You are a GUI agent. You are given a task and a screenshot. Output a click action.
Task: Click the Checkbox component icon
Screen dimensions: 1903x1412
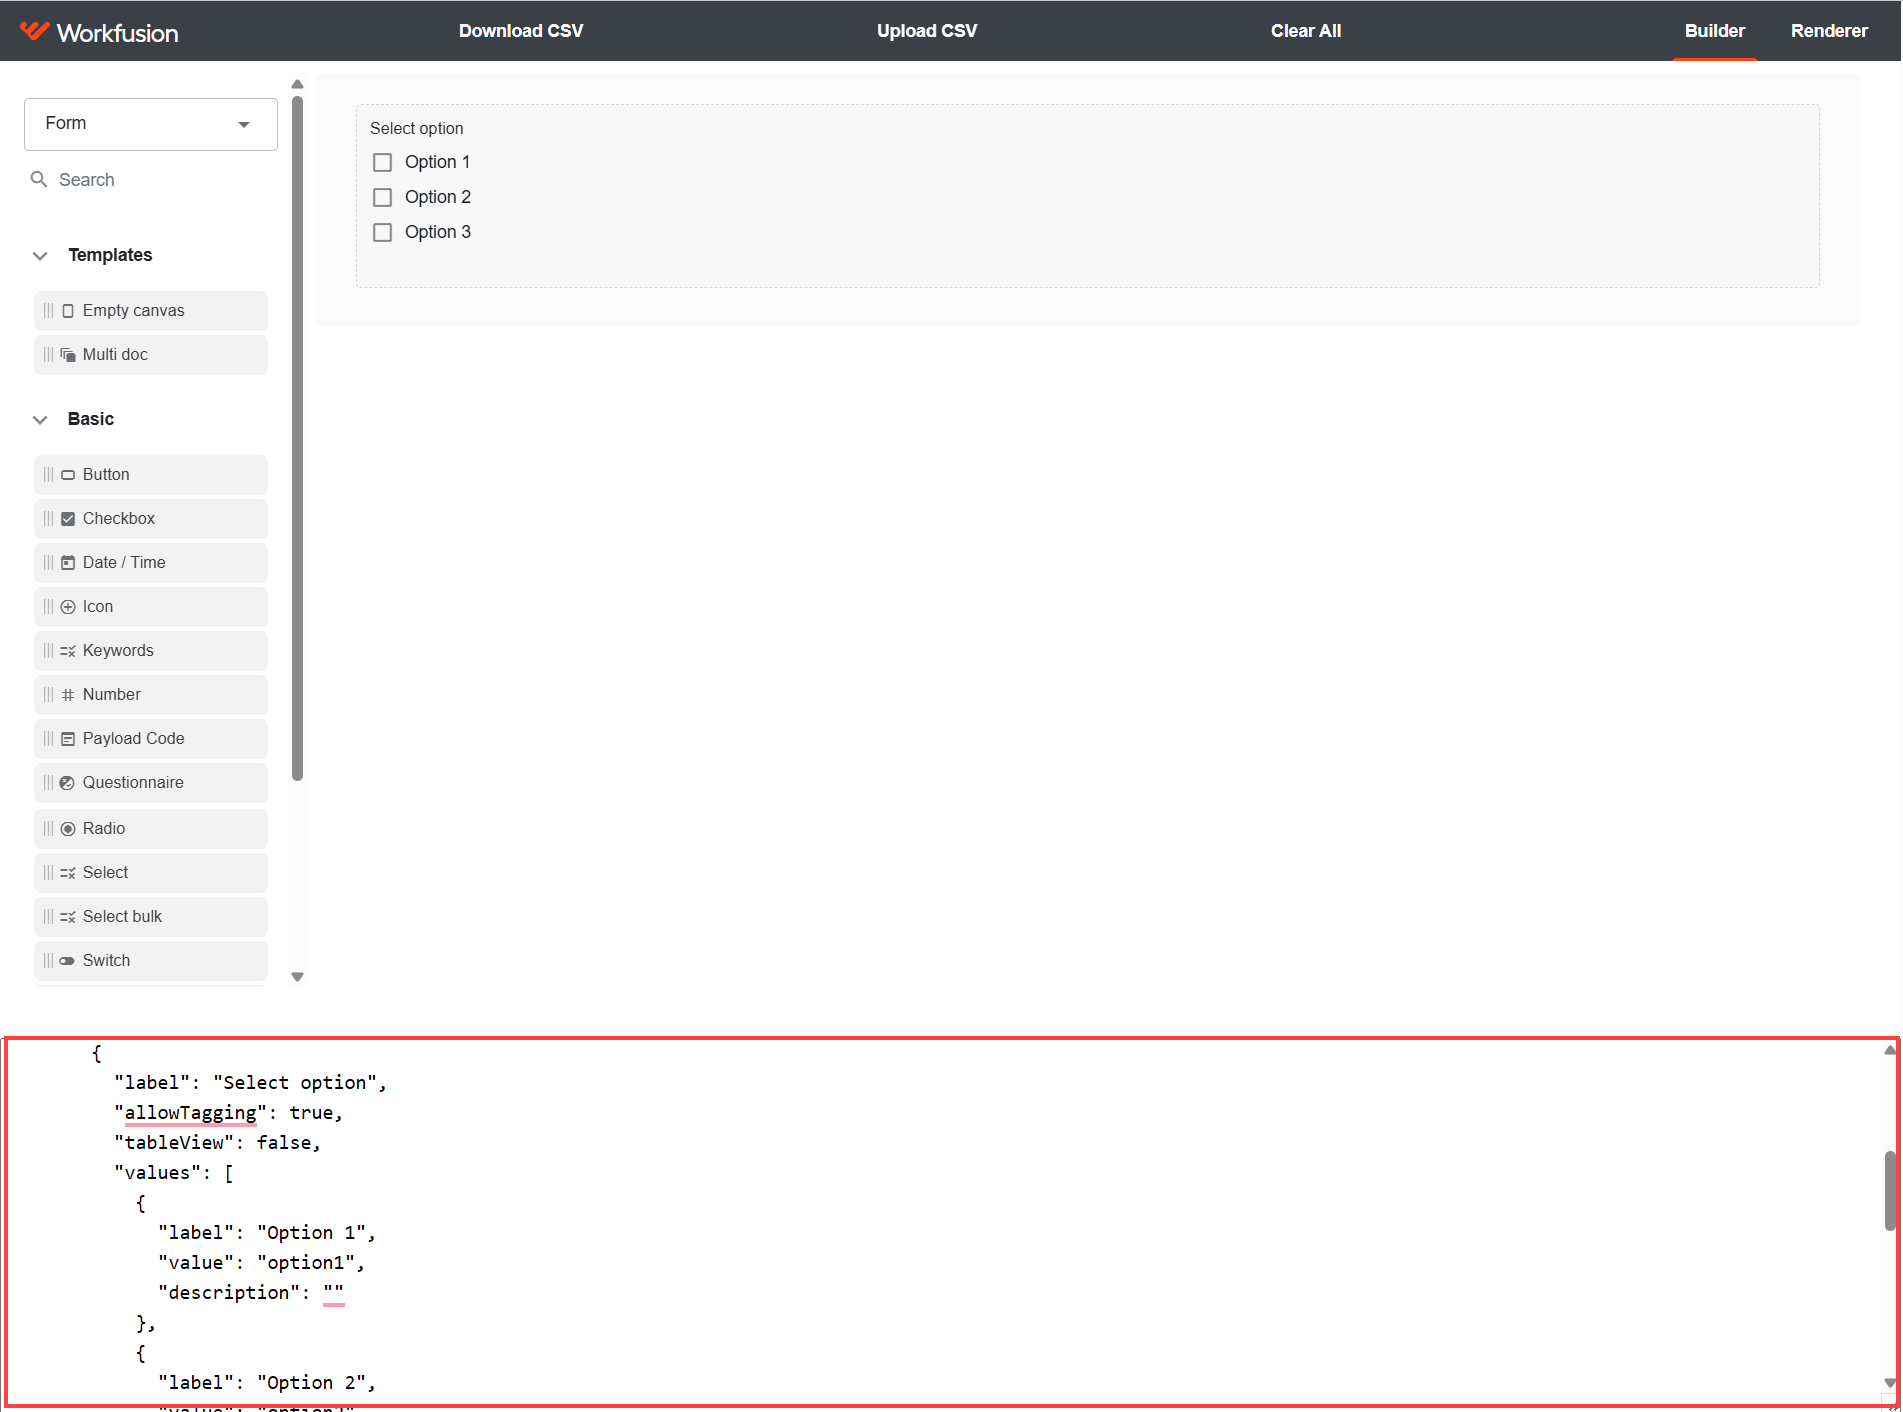[x=68, y=519]
